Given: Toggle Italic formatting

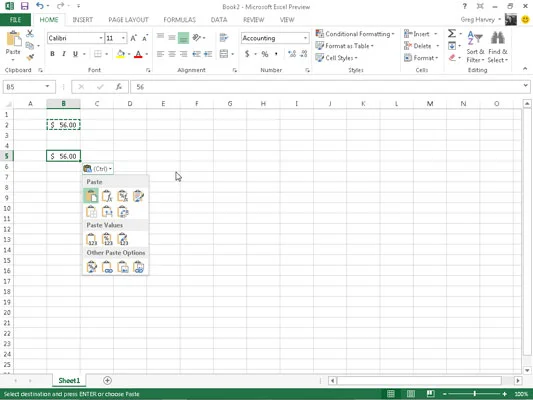Looking at the screenshot, I should (x=64, y=54).
